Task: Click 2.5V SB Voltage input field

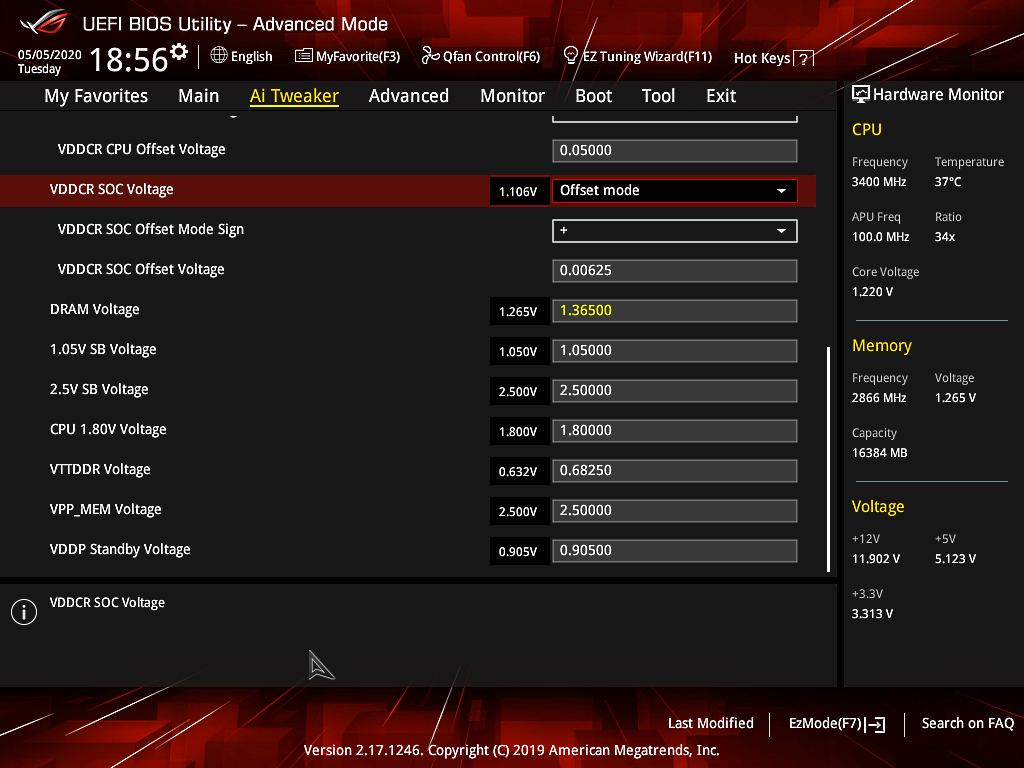Action: [675, 391]
